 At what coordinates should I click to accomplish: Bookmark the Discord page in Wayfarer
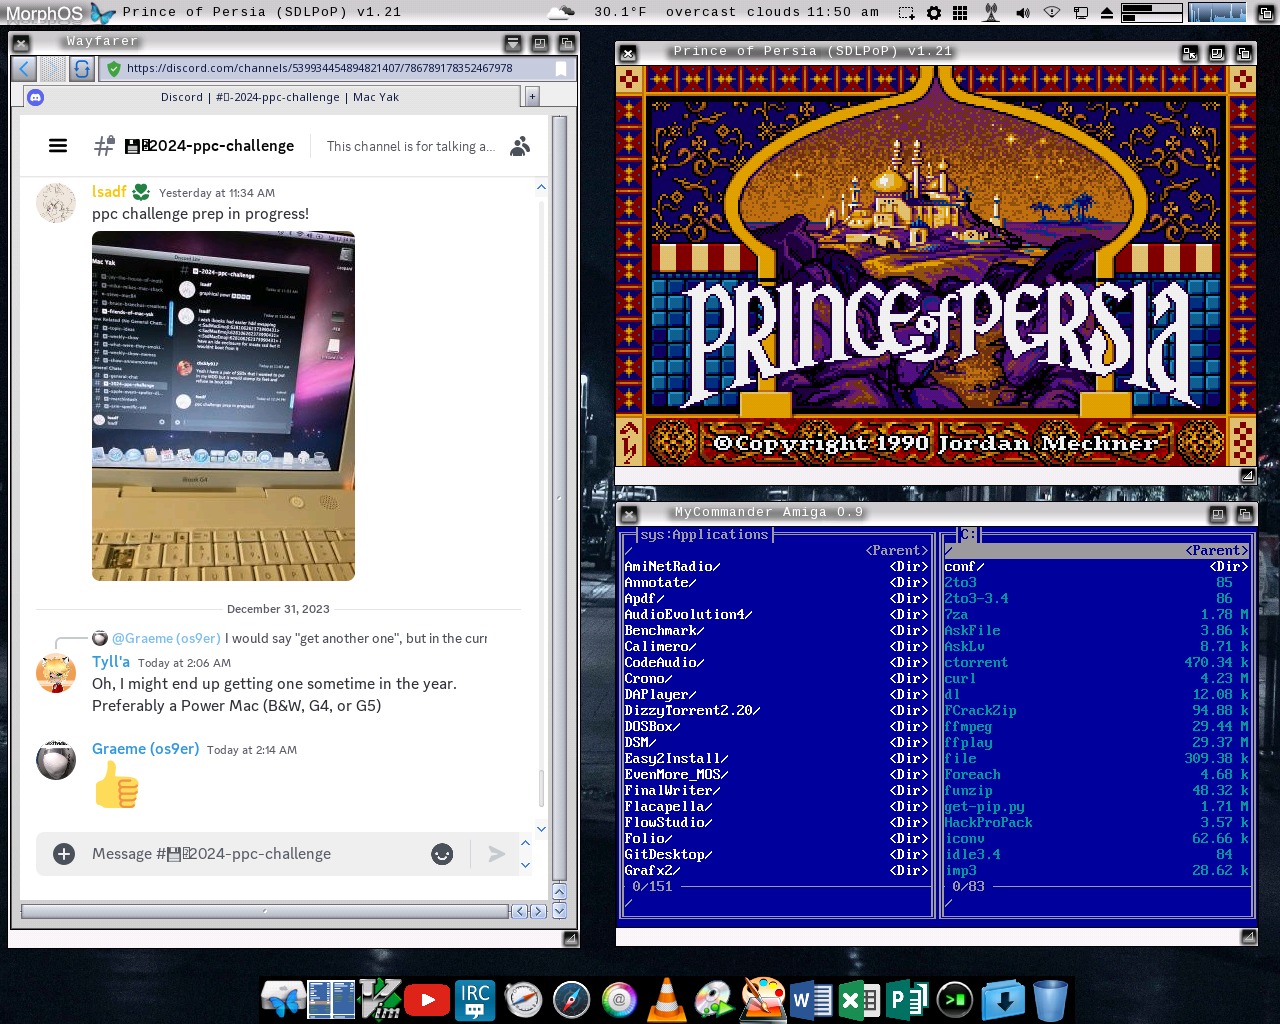[x=561, y=69]
